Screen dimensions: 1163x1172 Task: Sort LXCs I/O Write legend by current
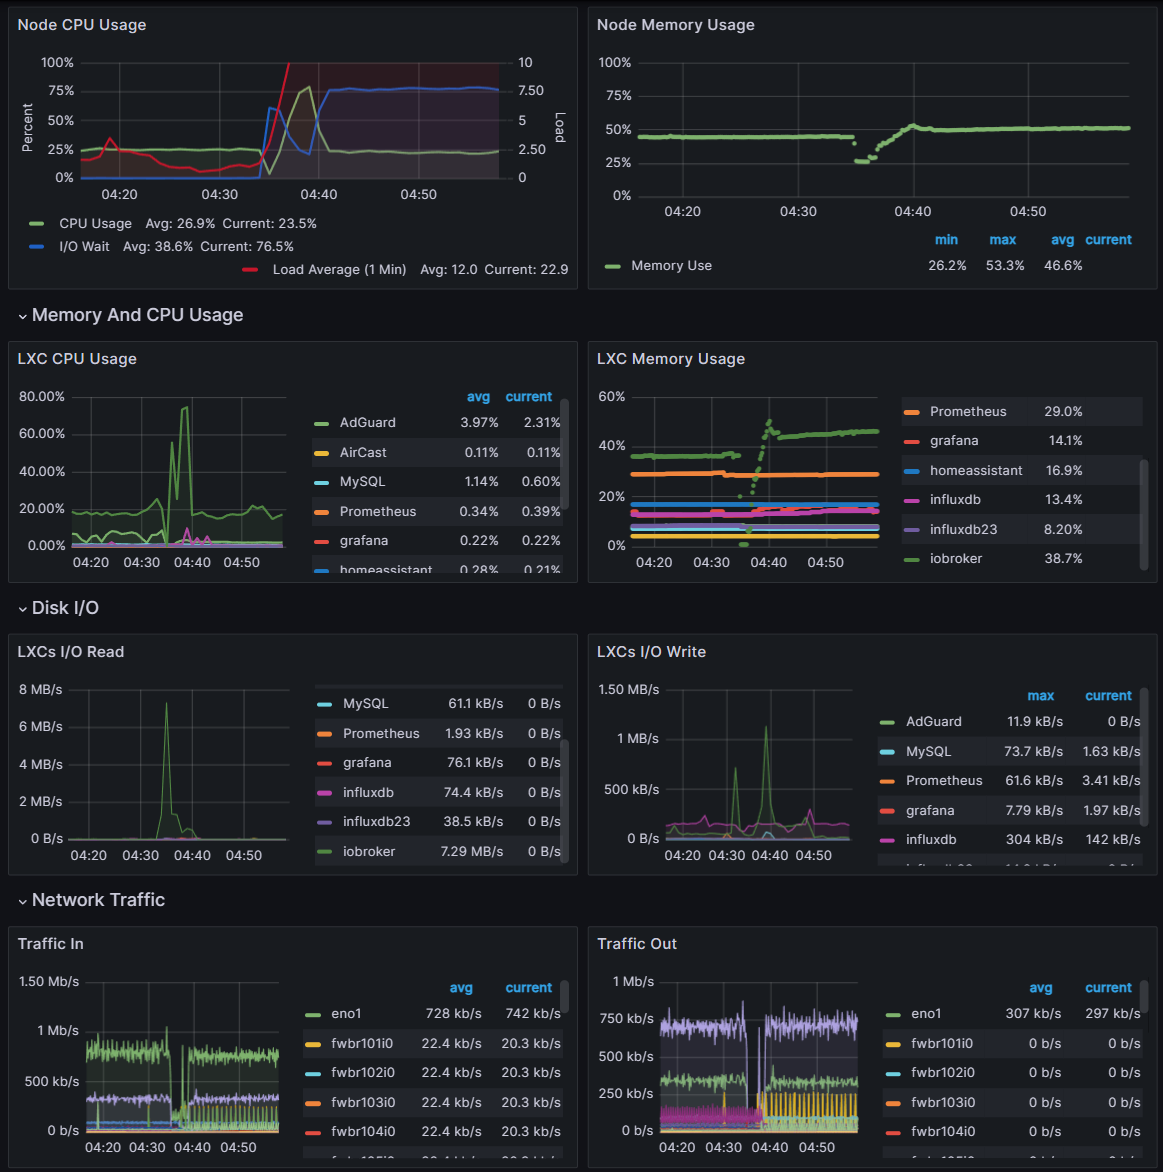[1108, 696]
